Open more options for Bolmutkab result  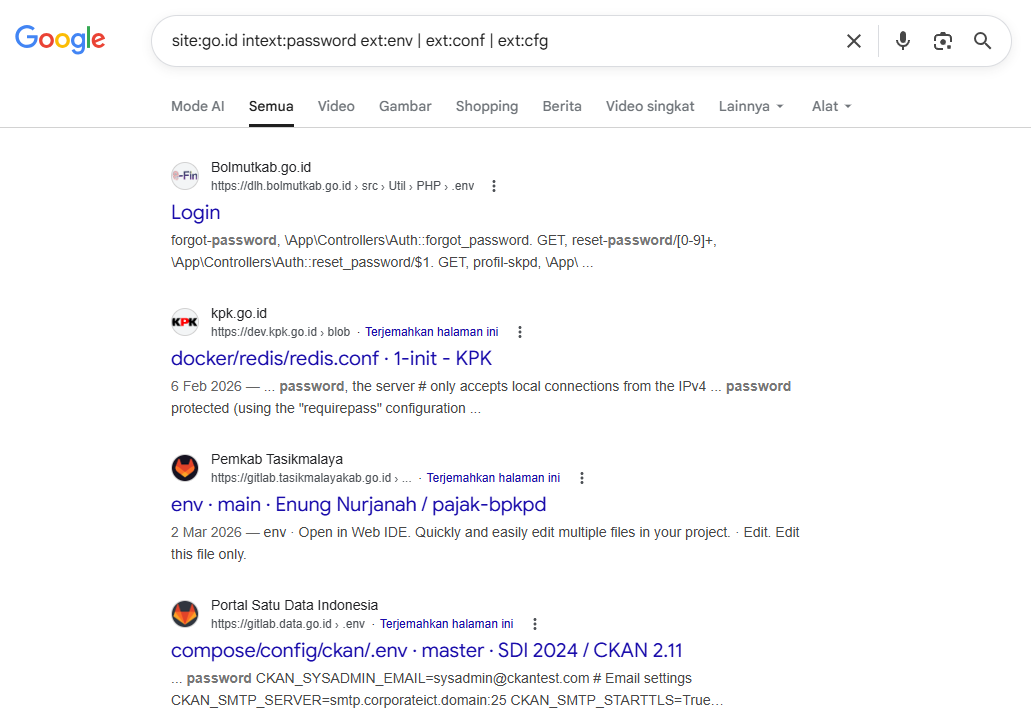[494, 186]
